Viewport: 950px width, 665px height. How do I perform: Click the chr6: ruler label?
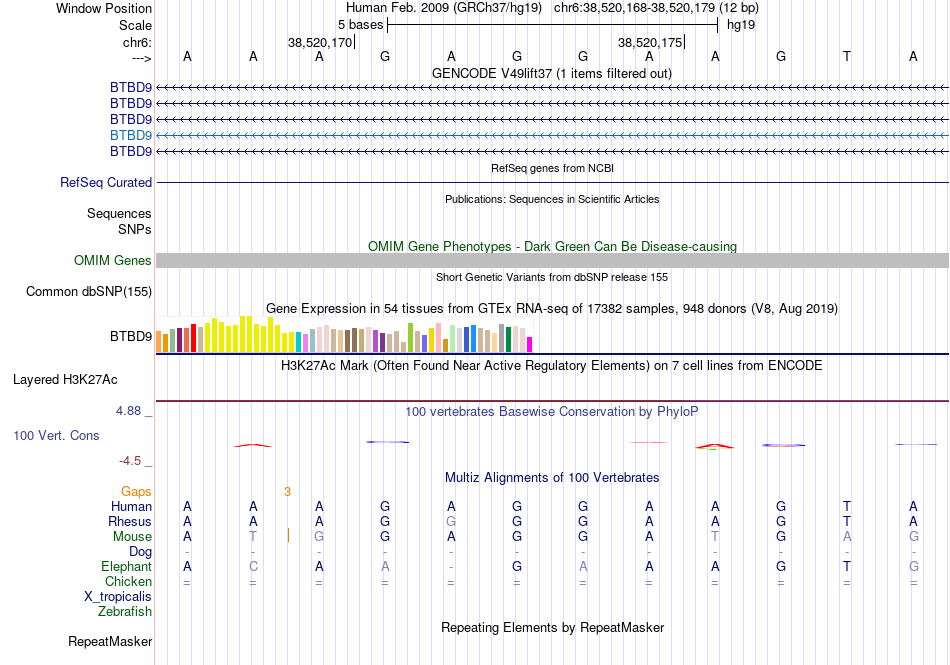click(137, 42)
